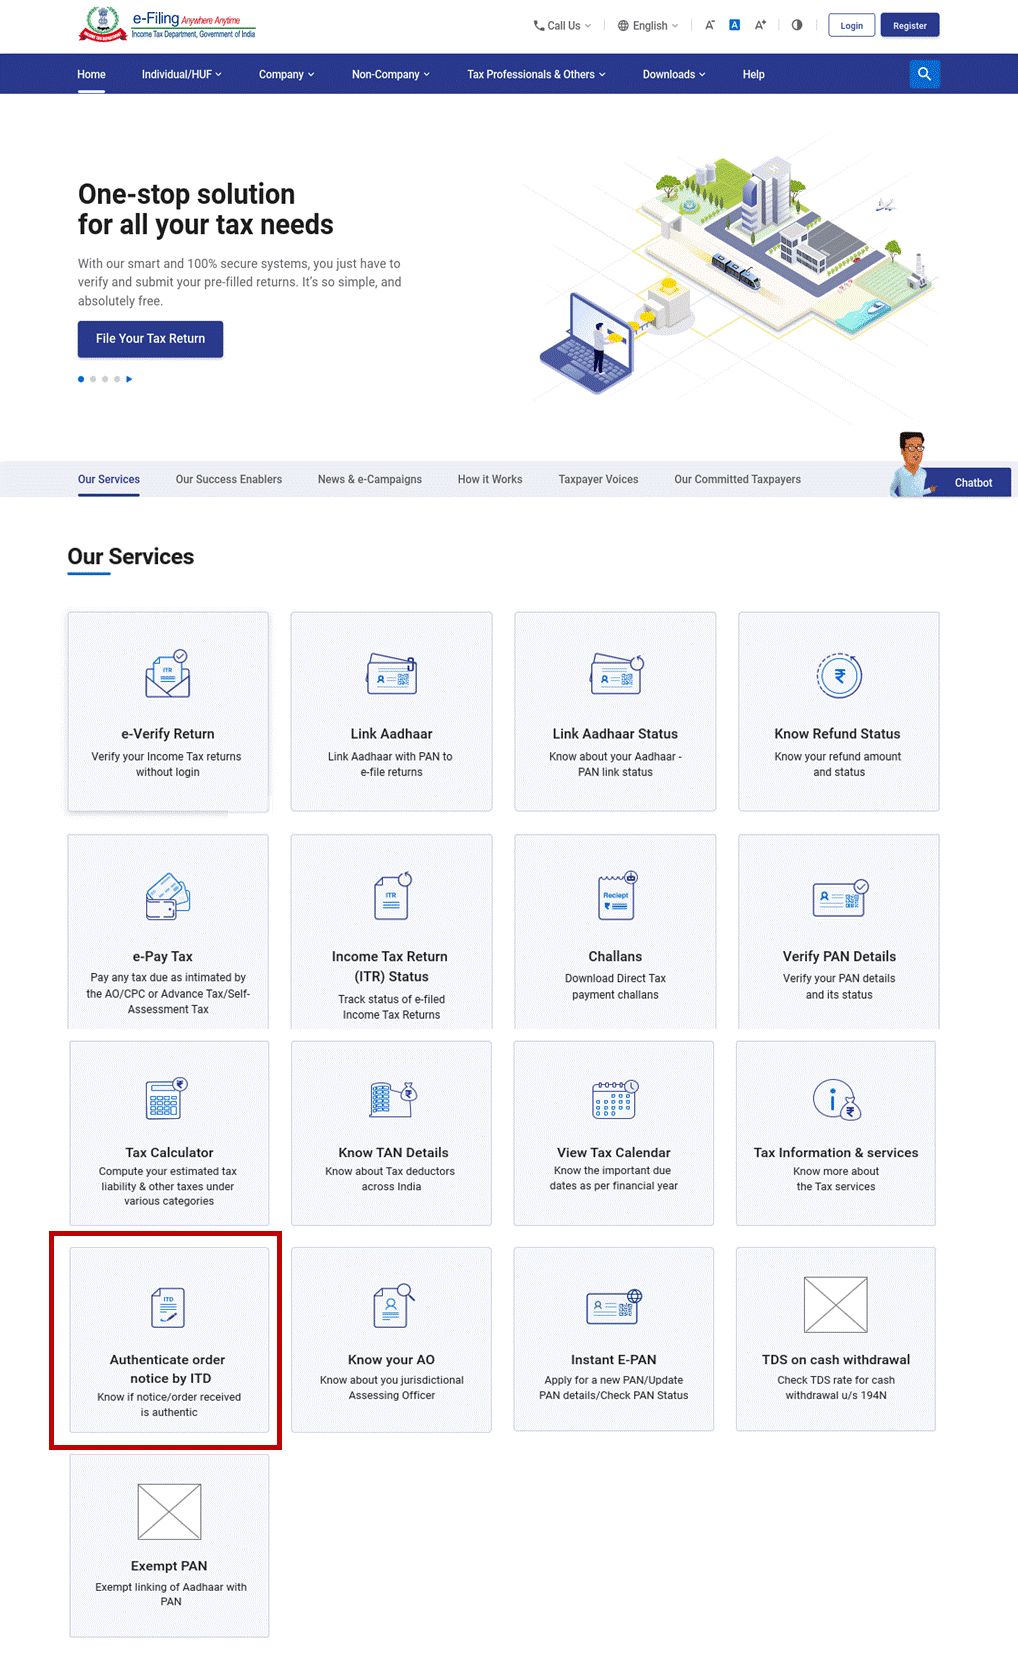Select the e-Pay Tax wallet icon
1018x1657 pixels.
[168, 897]
